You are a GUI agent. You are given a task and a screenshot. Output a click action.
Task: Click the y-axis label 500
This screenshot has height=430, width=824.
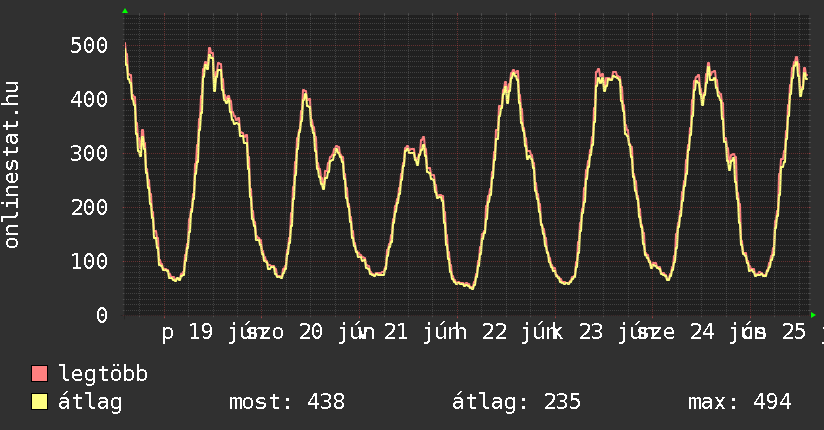pos(89,45)
